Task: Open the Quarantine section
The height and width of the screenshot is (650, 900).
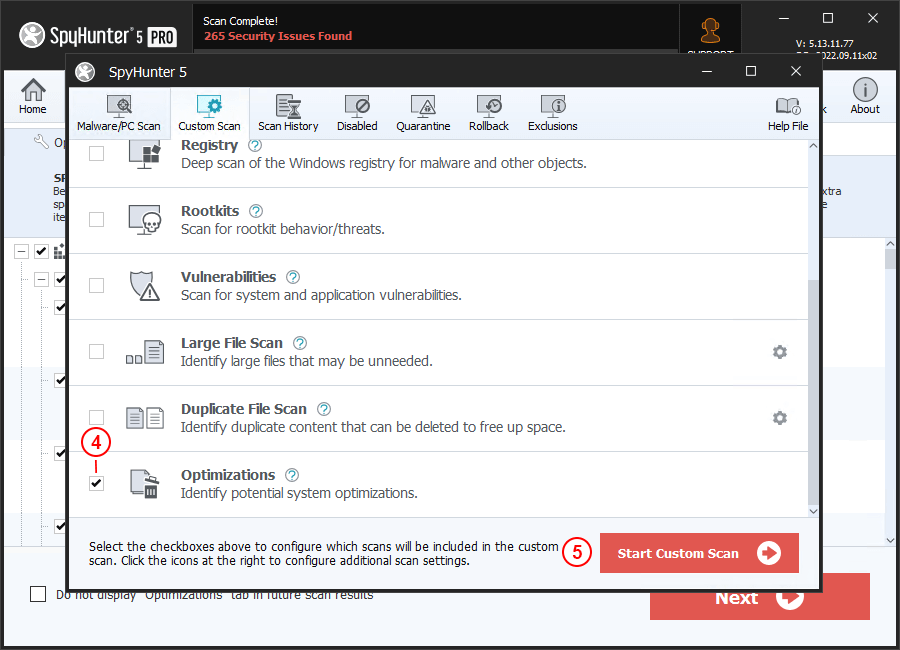Action: pos(423,114)
